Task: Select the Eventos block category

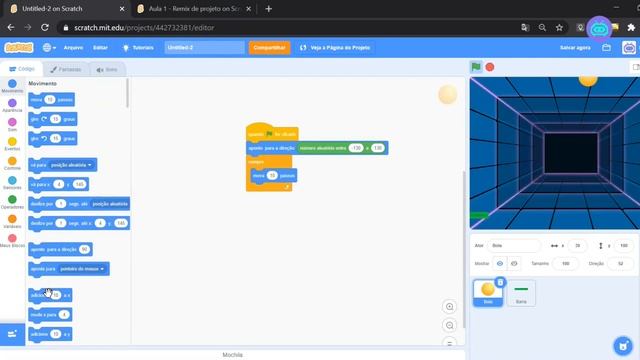Action: pos(12,144)
